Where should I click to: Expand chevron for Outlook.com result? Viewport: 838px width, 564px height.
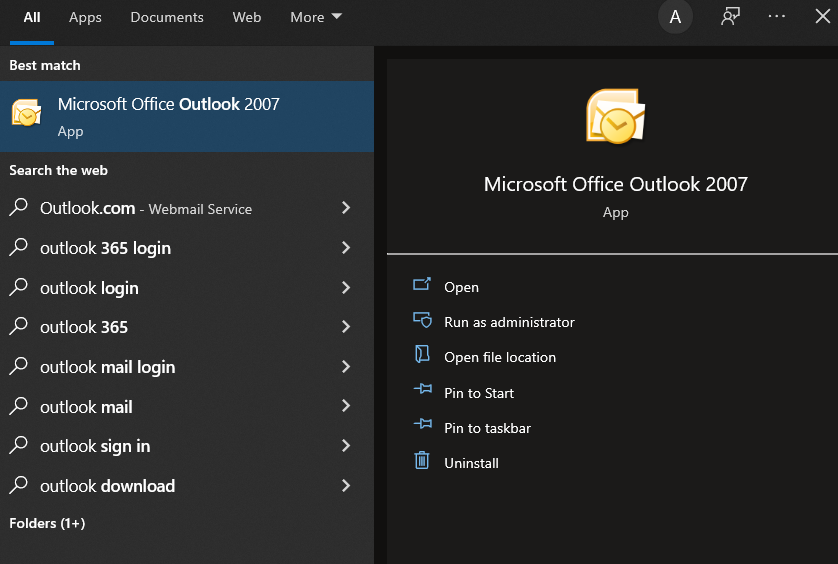pos(346,207)
